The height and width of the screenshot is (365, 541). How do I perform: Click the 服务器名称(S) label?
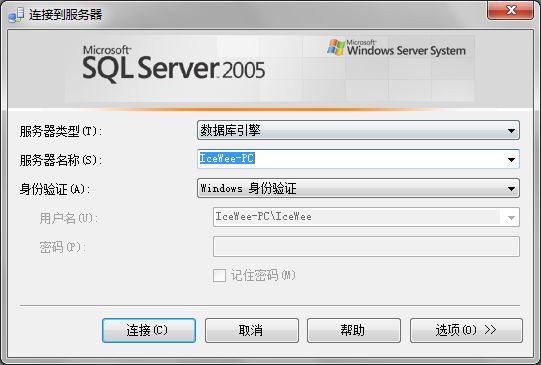tap(61, 160)
